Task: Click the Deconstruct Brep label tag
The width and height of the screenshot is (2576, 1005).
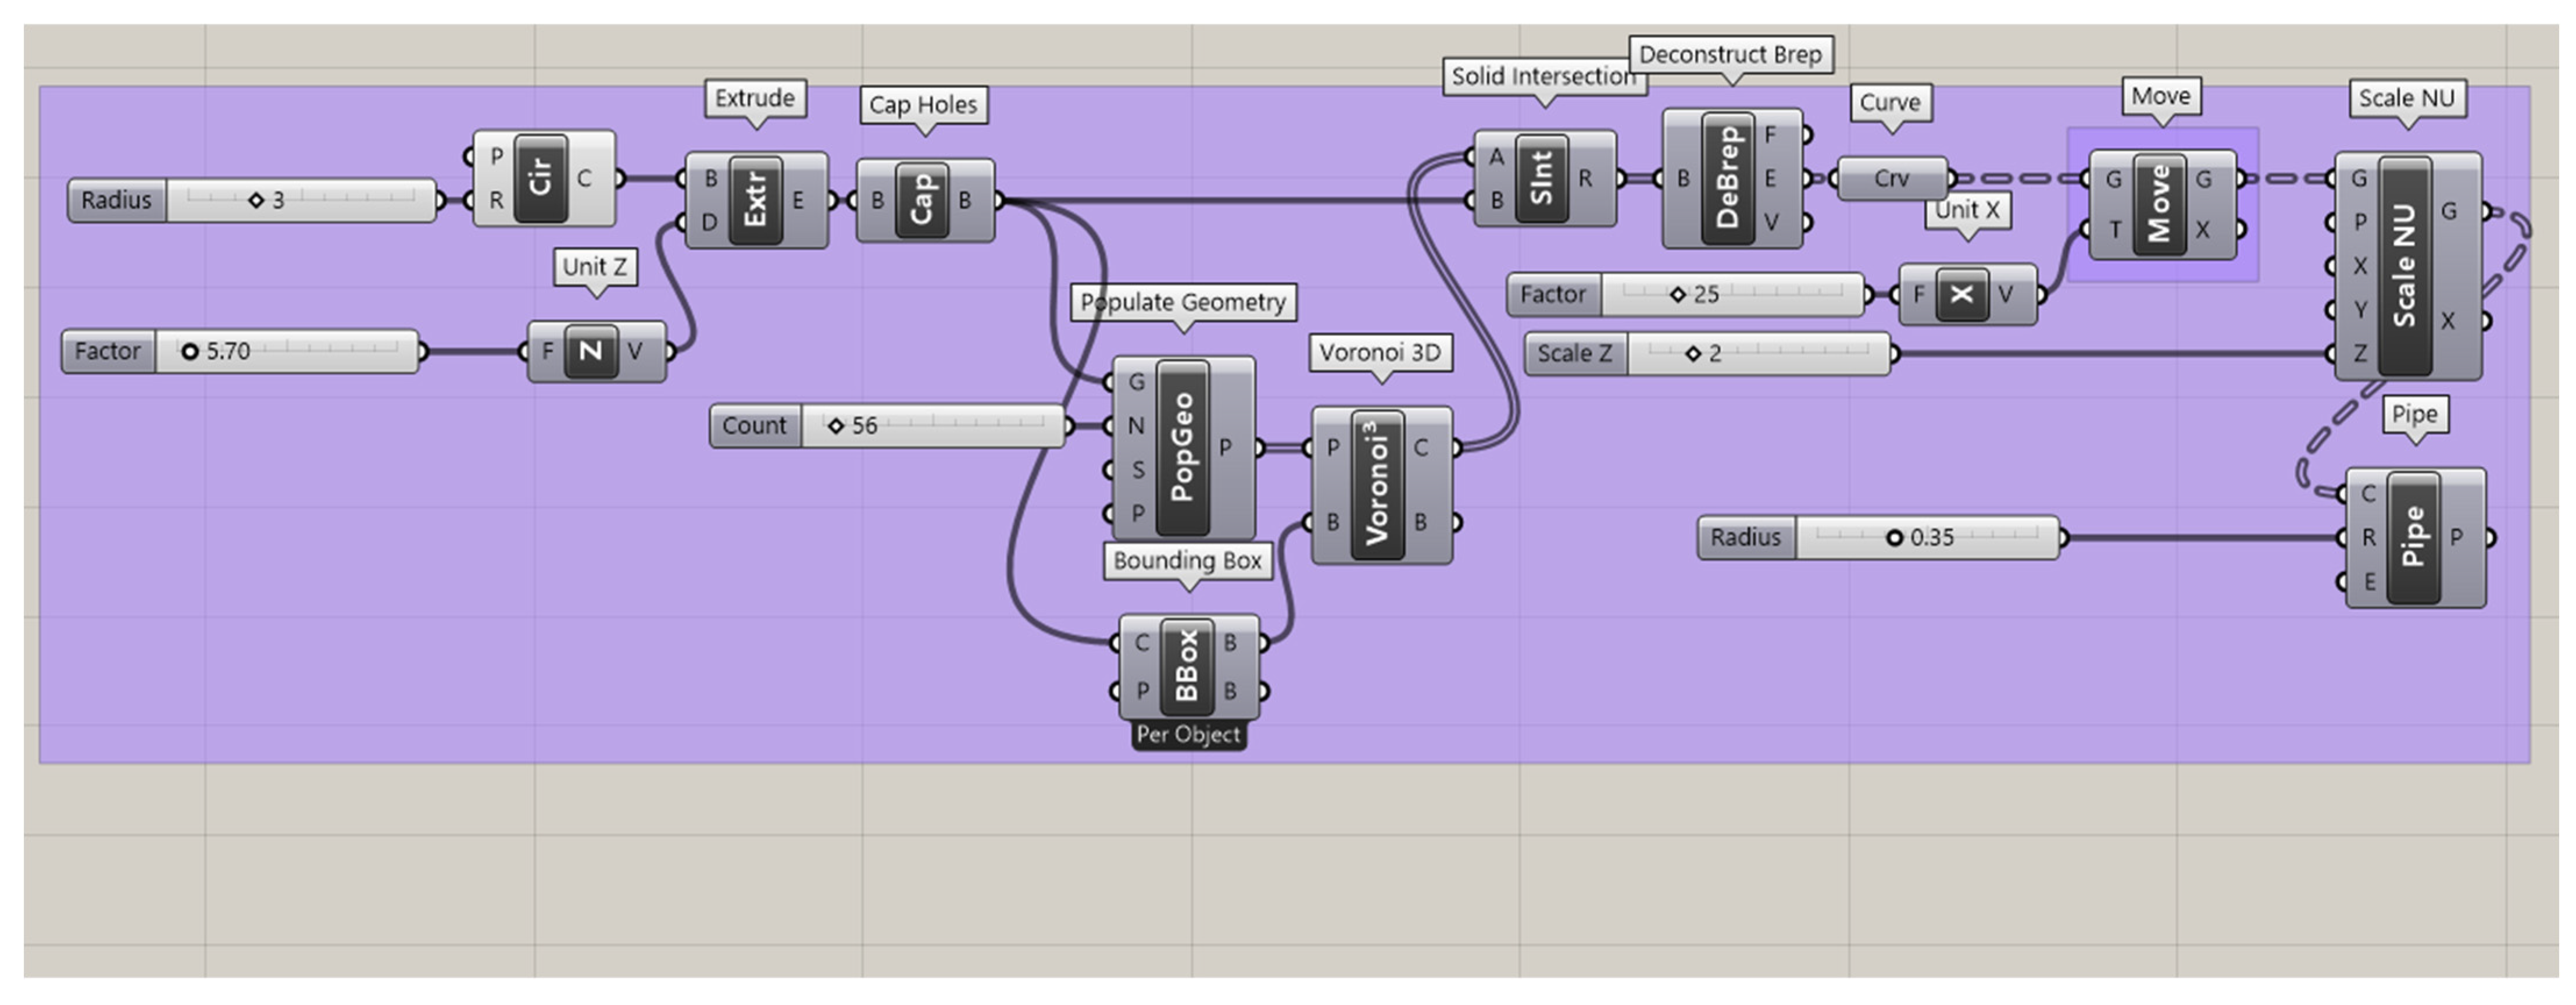Action: (x=1730, y=55)
